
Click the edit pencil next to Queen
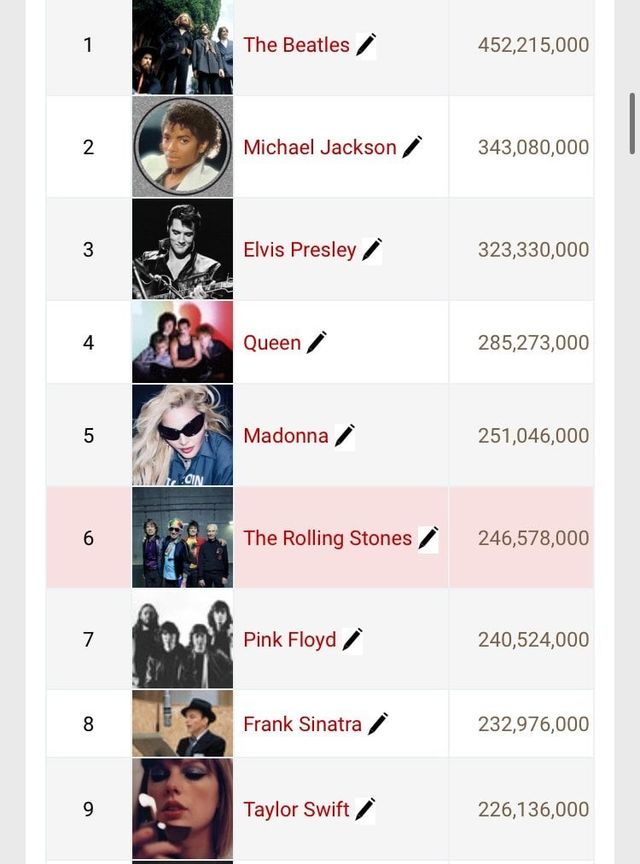click(x=316, y=343)
